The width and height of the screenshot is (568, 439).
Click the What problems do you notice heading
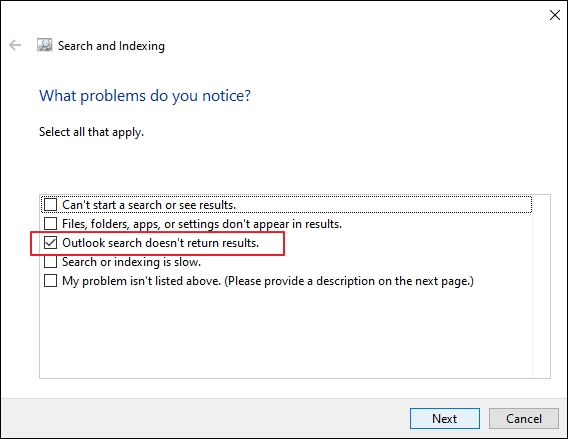[145, 96]
